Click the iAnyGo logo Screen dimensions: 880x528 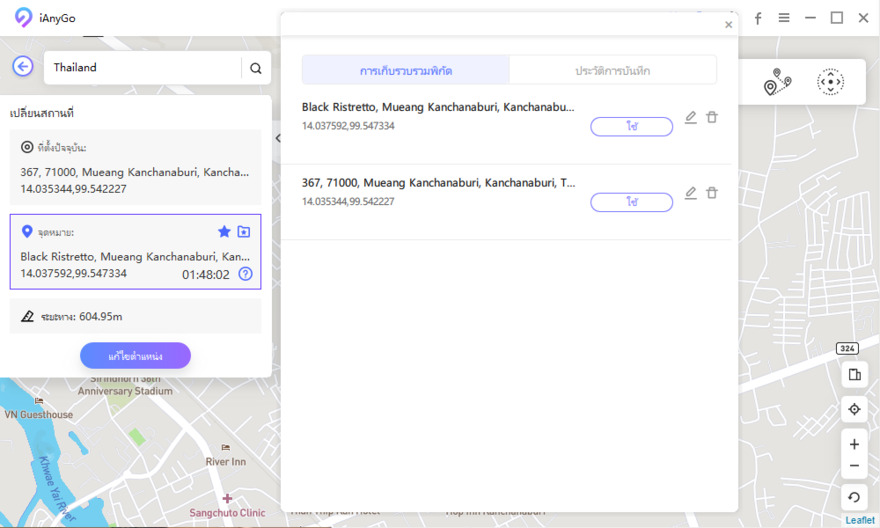(x=24, y=17)
